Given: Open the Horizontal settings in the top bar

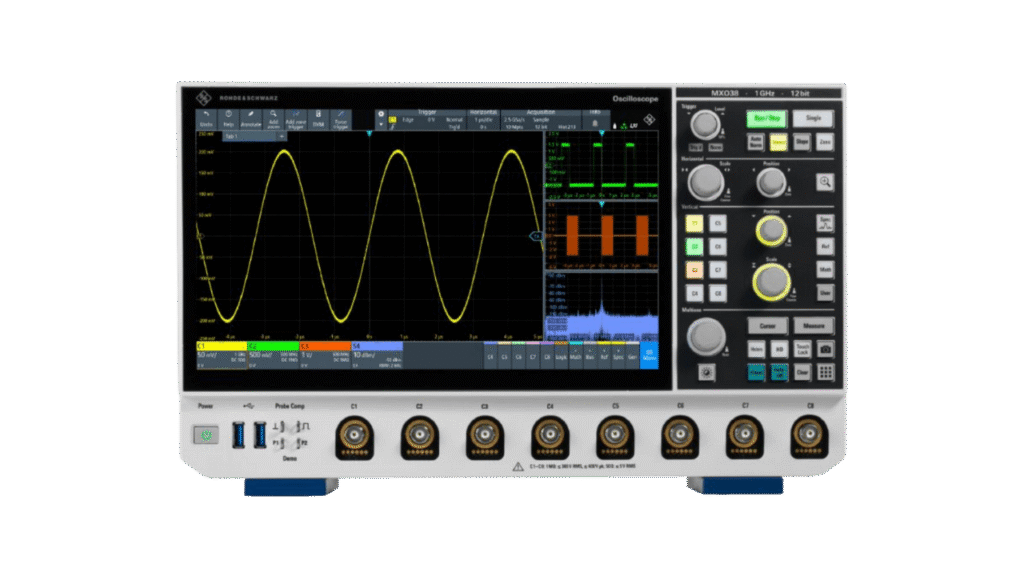Looking at the screenshot, I should (x=483, y=120).
